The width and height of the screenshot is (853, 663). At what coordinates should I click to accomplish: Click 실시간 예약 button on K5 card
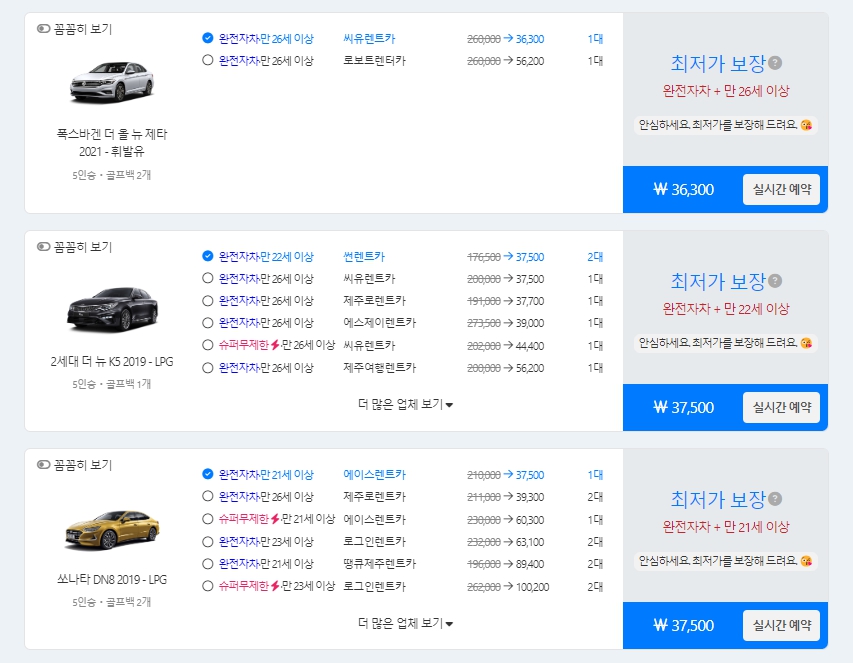pyautogui.click(x=781, y=407)
